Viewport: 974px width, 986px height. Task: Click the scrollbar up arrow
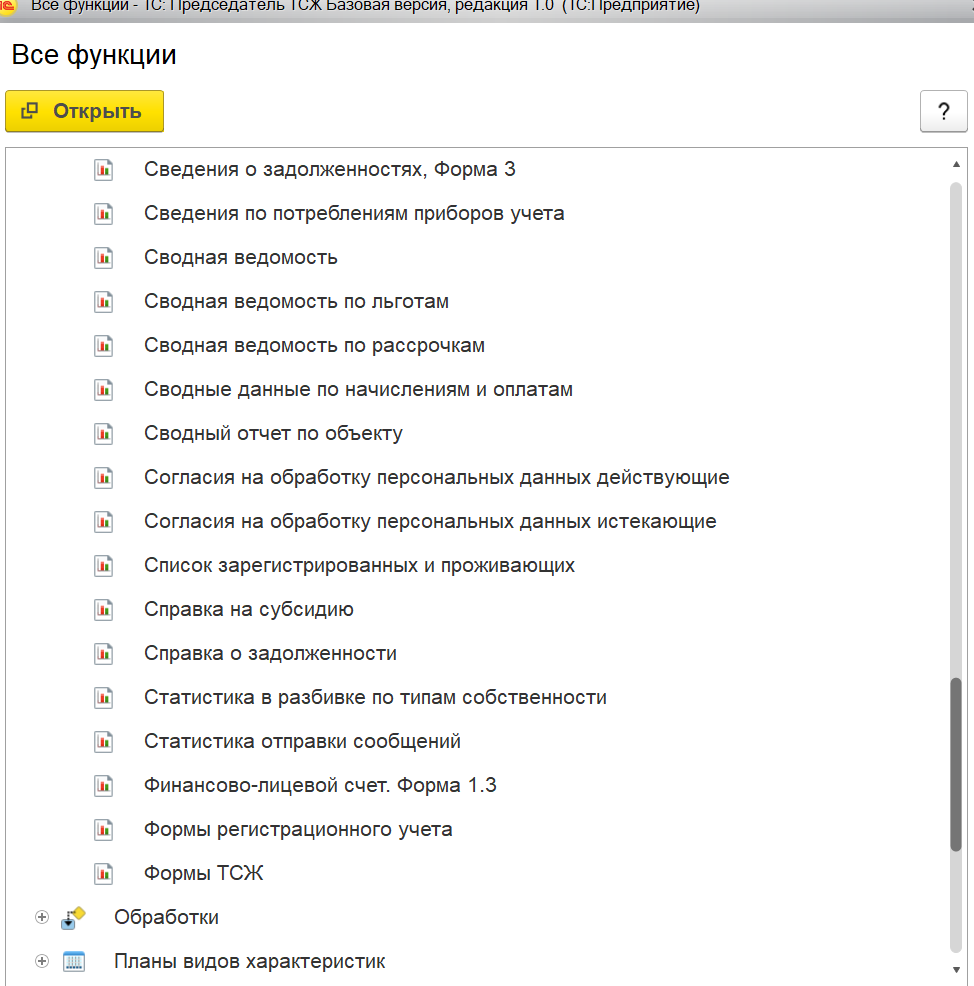point(956,164)
